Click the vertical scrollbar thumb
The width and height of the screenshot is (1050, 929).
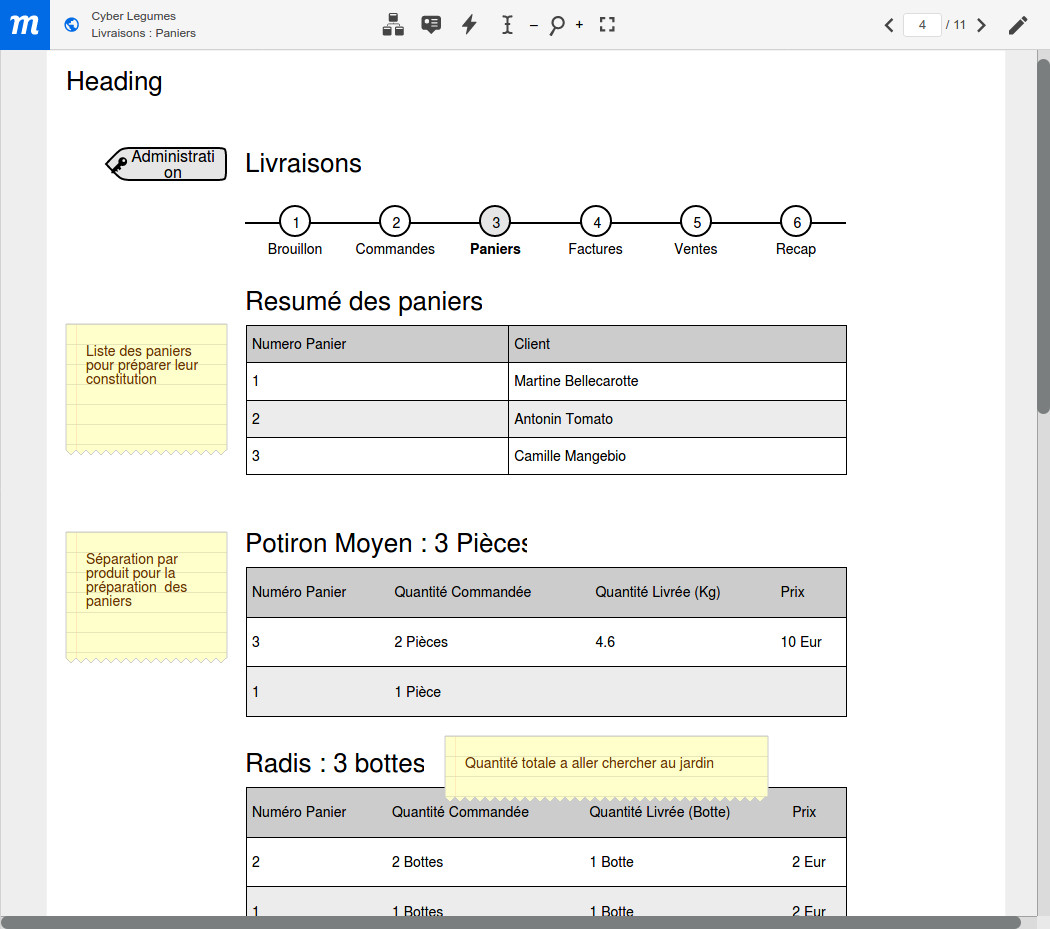(x=1042, y=235)
